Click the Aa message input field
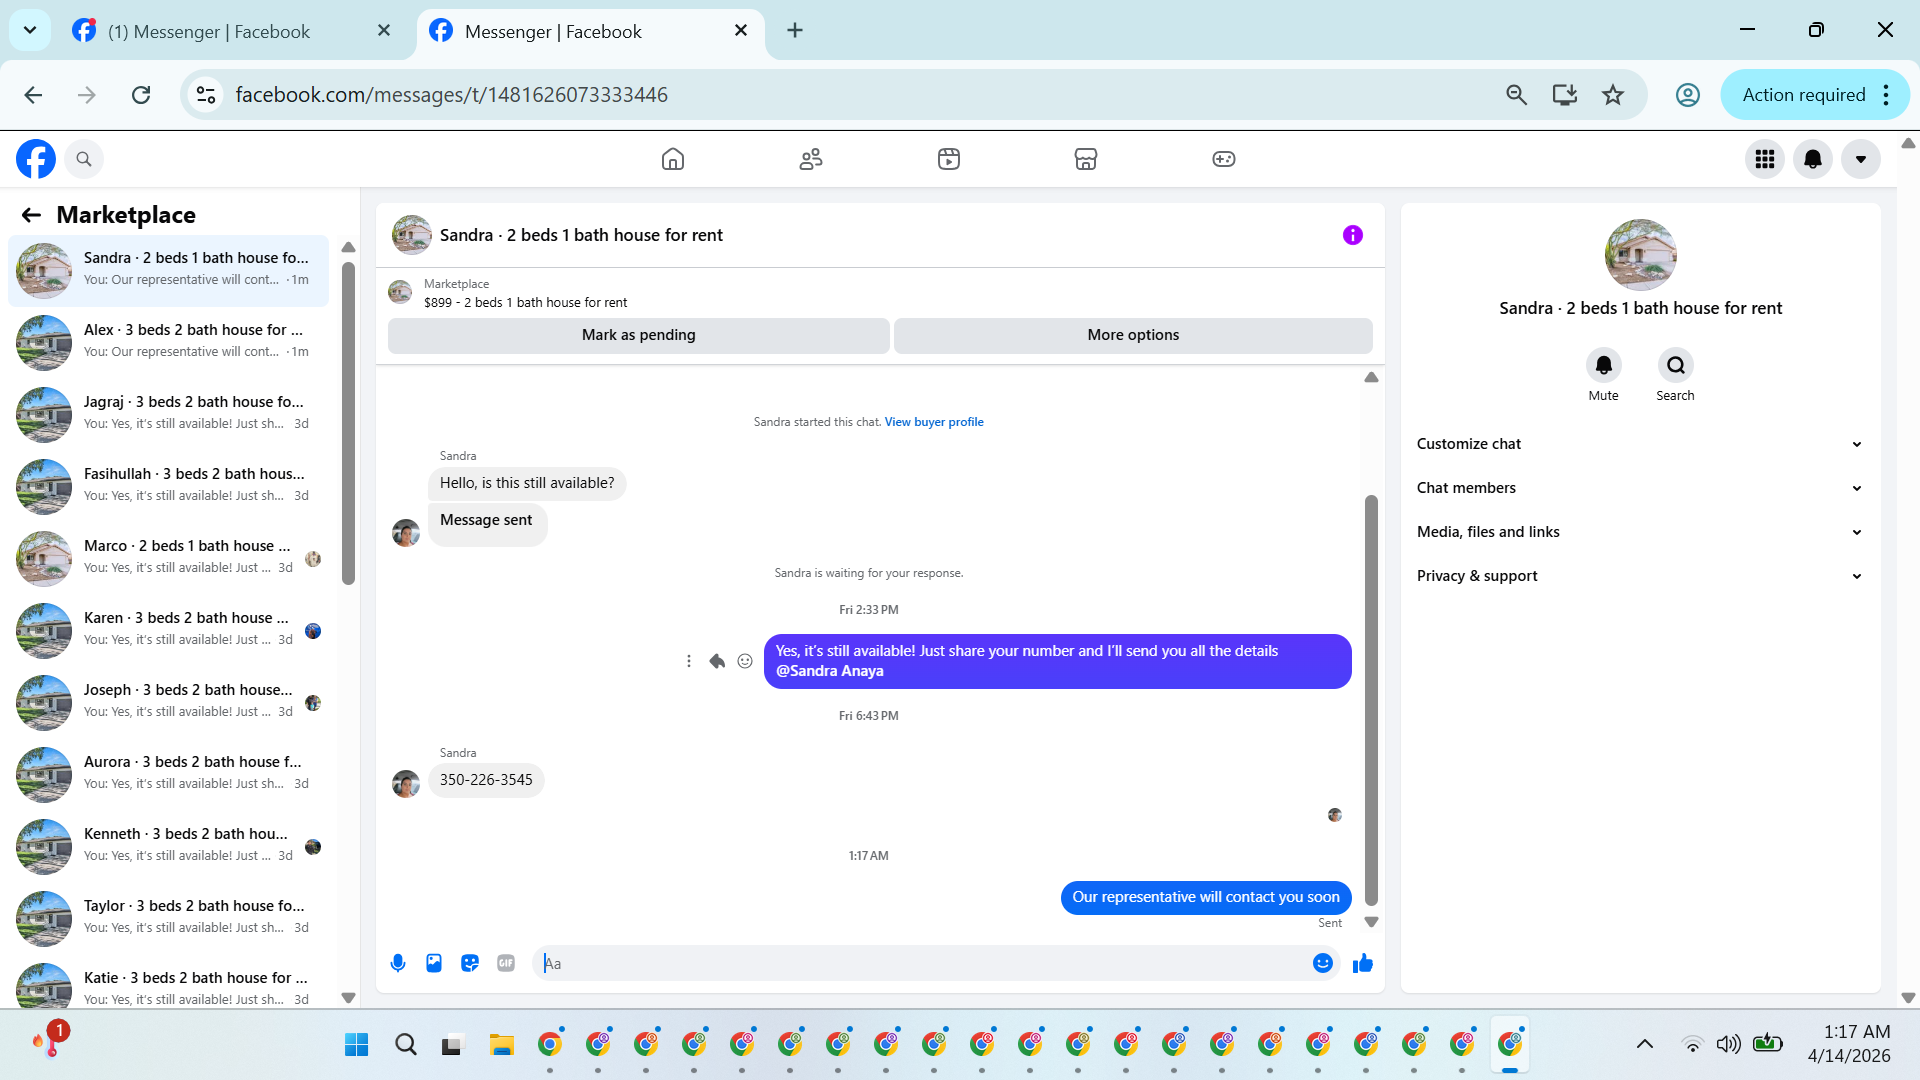Image resolution: width=1920 pixels, height=1080 pixels. (x=920, y=963)
